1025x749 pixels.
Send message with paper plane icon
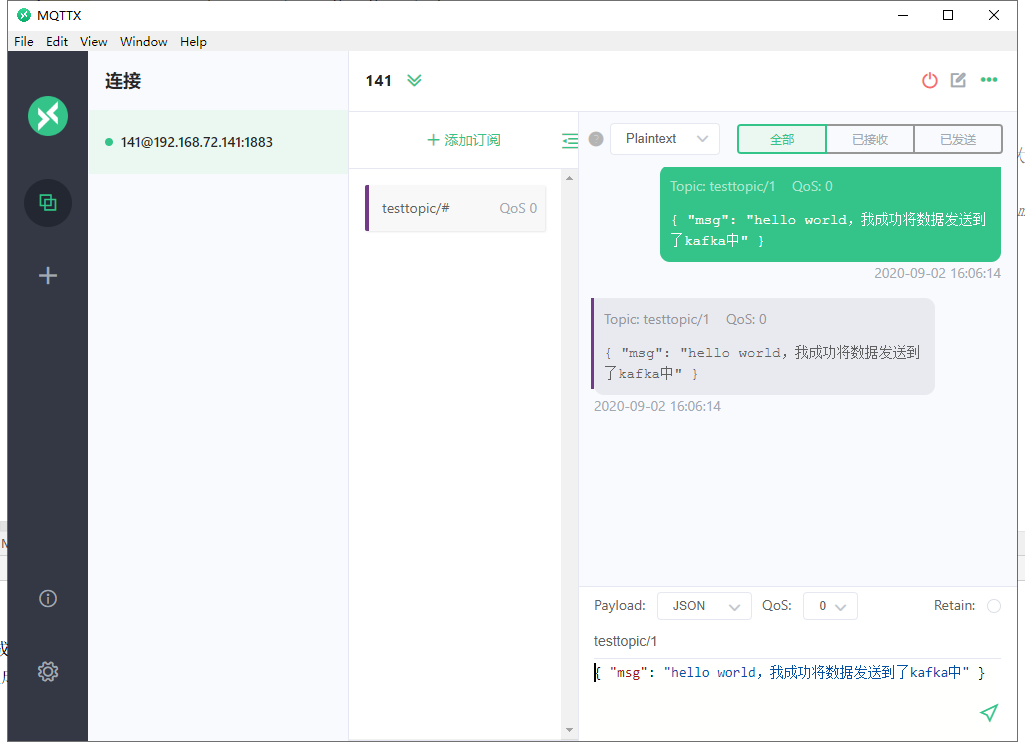[x=990, y=712]
